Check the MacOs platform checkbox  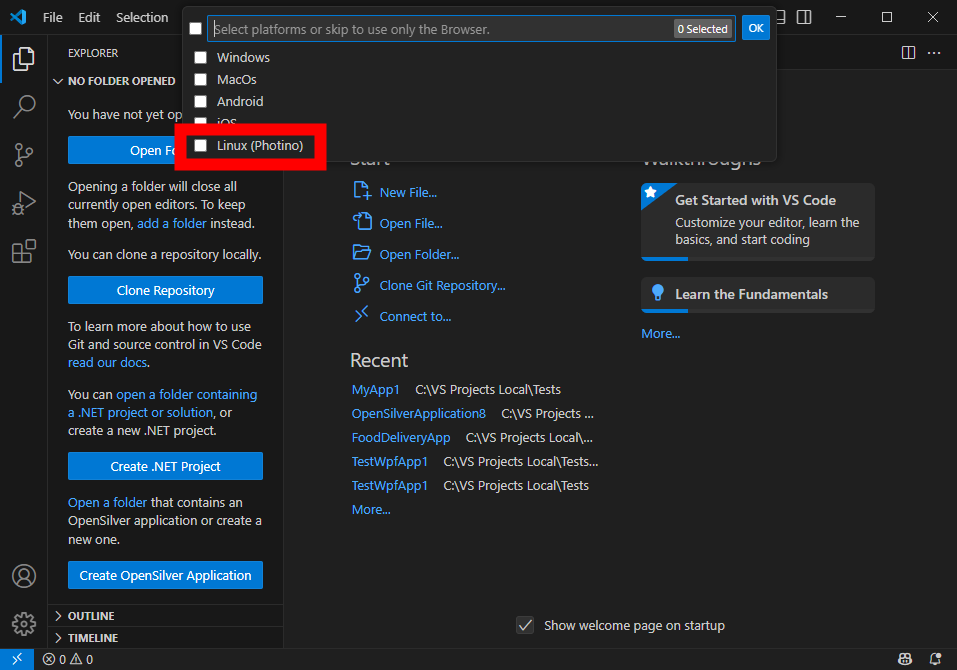pos(200,79)
